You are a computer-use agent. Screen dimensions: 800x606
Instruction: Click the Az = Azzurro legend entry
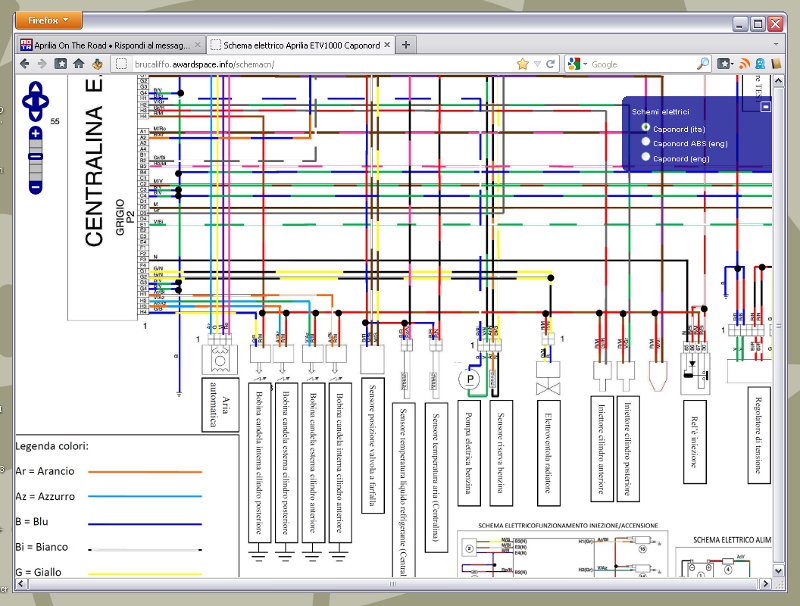click(108, 496)
